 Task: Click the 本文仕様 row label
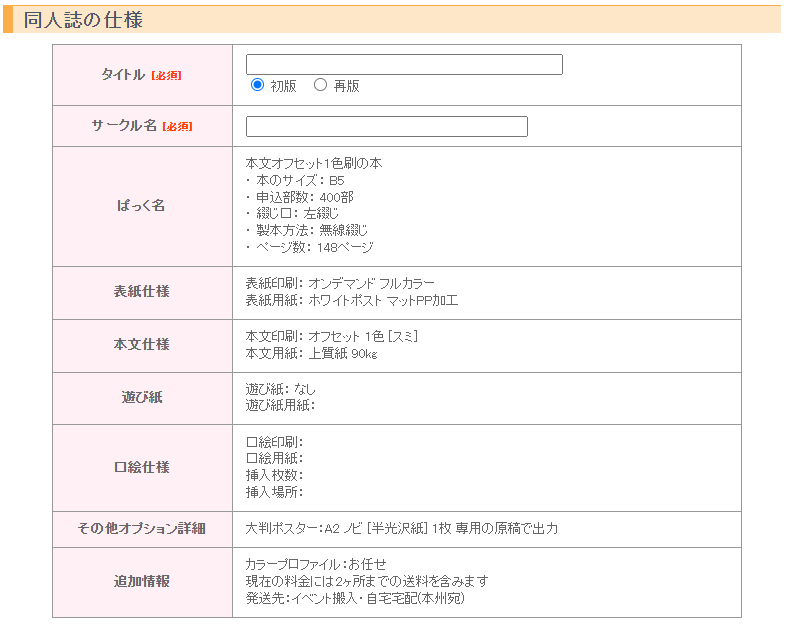click(141, 344)
